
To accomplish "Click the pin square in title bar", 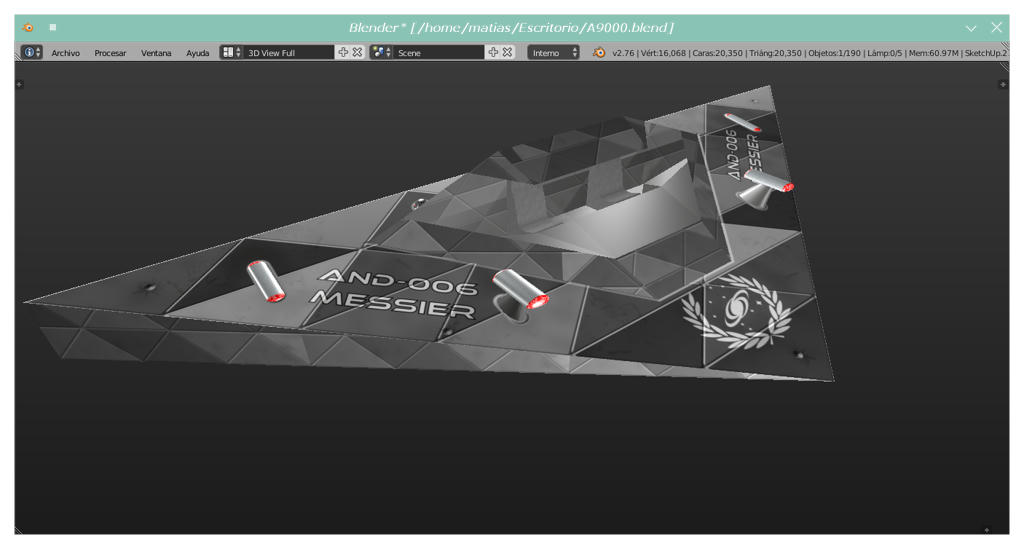I will (x=53, y=27).
